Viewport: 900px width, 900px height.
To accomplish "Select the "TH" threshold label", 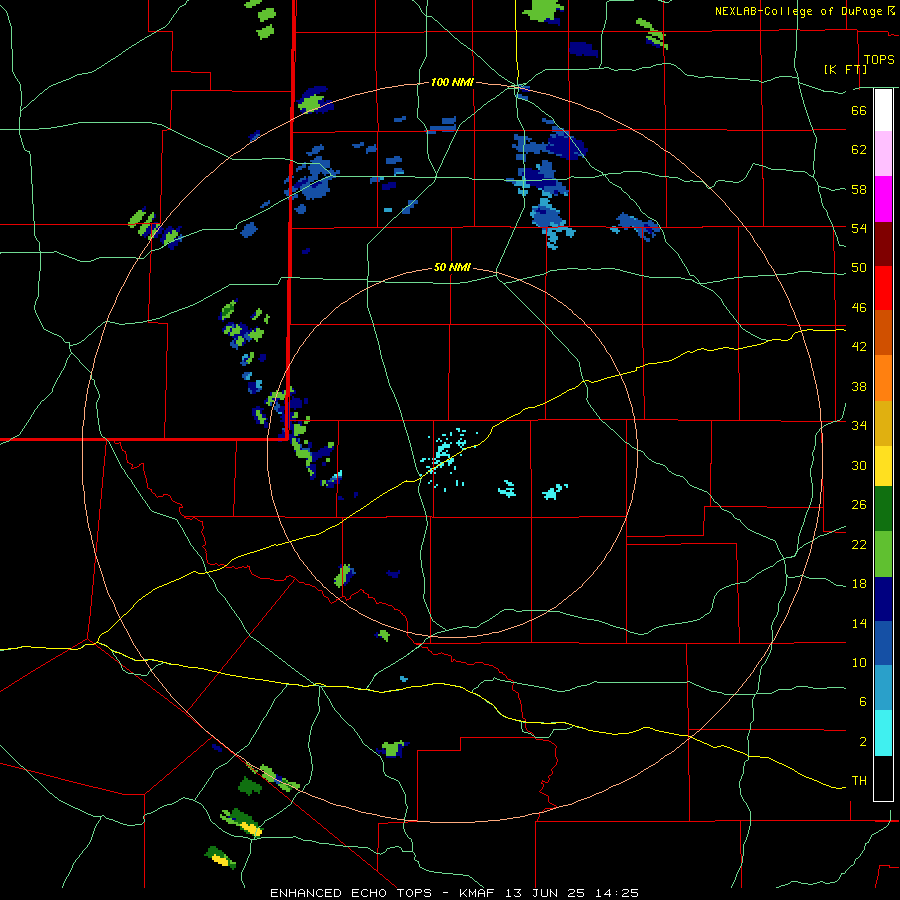I will tap(859, 781).
